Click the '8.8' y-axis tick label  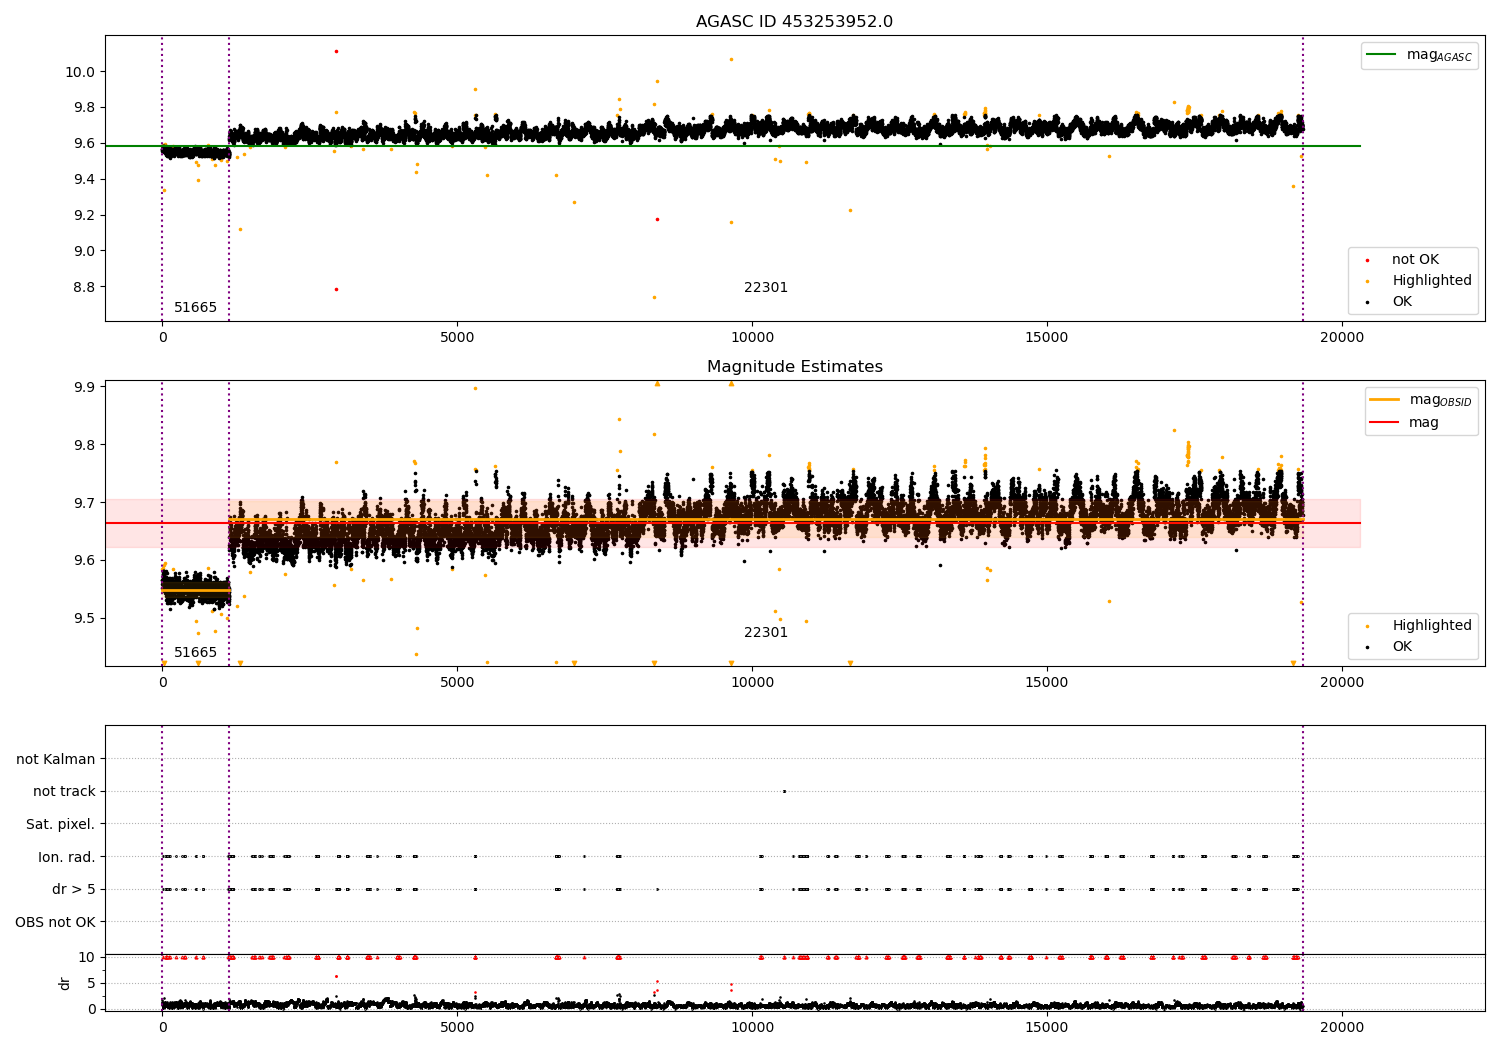click(84, 287)
